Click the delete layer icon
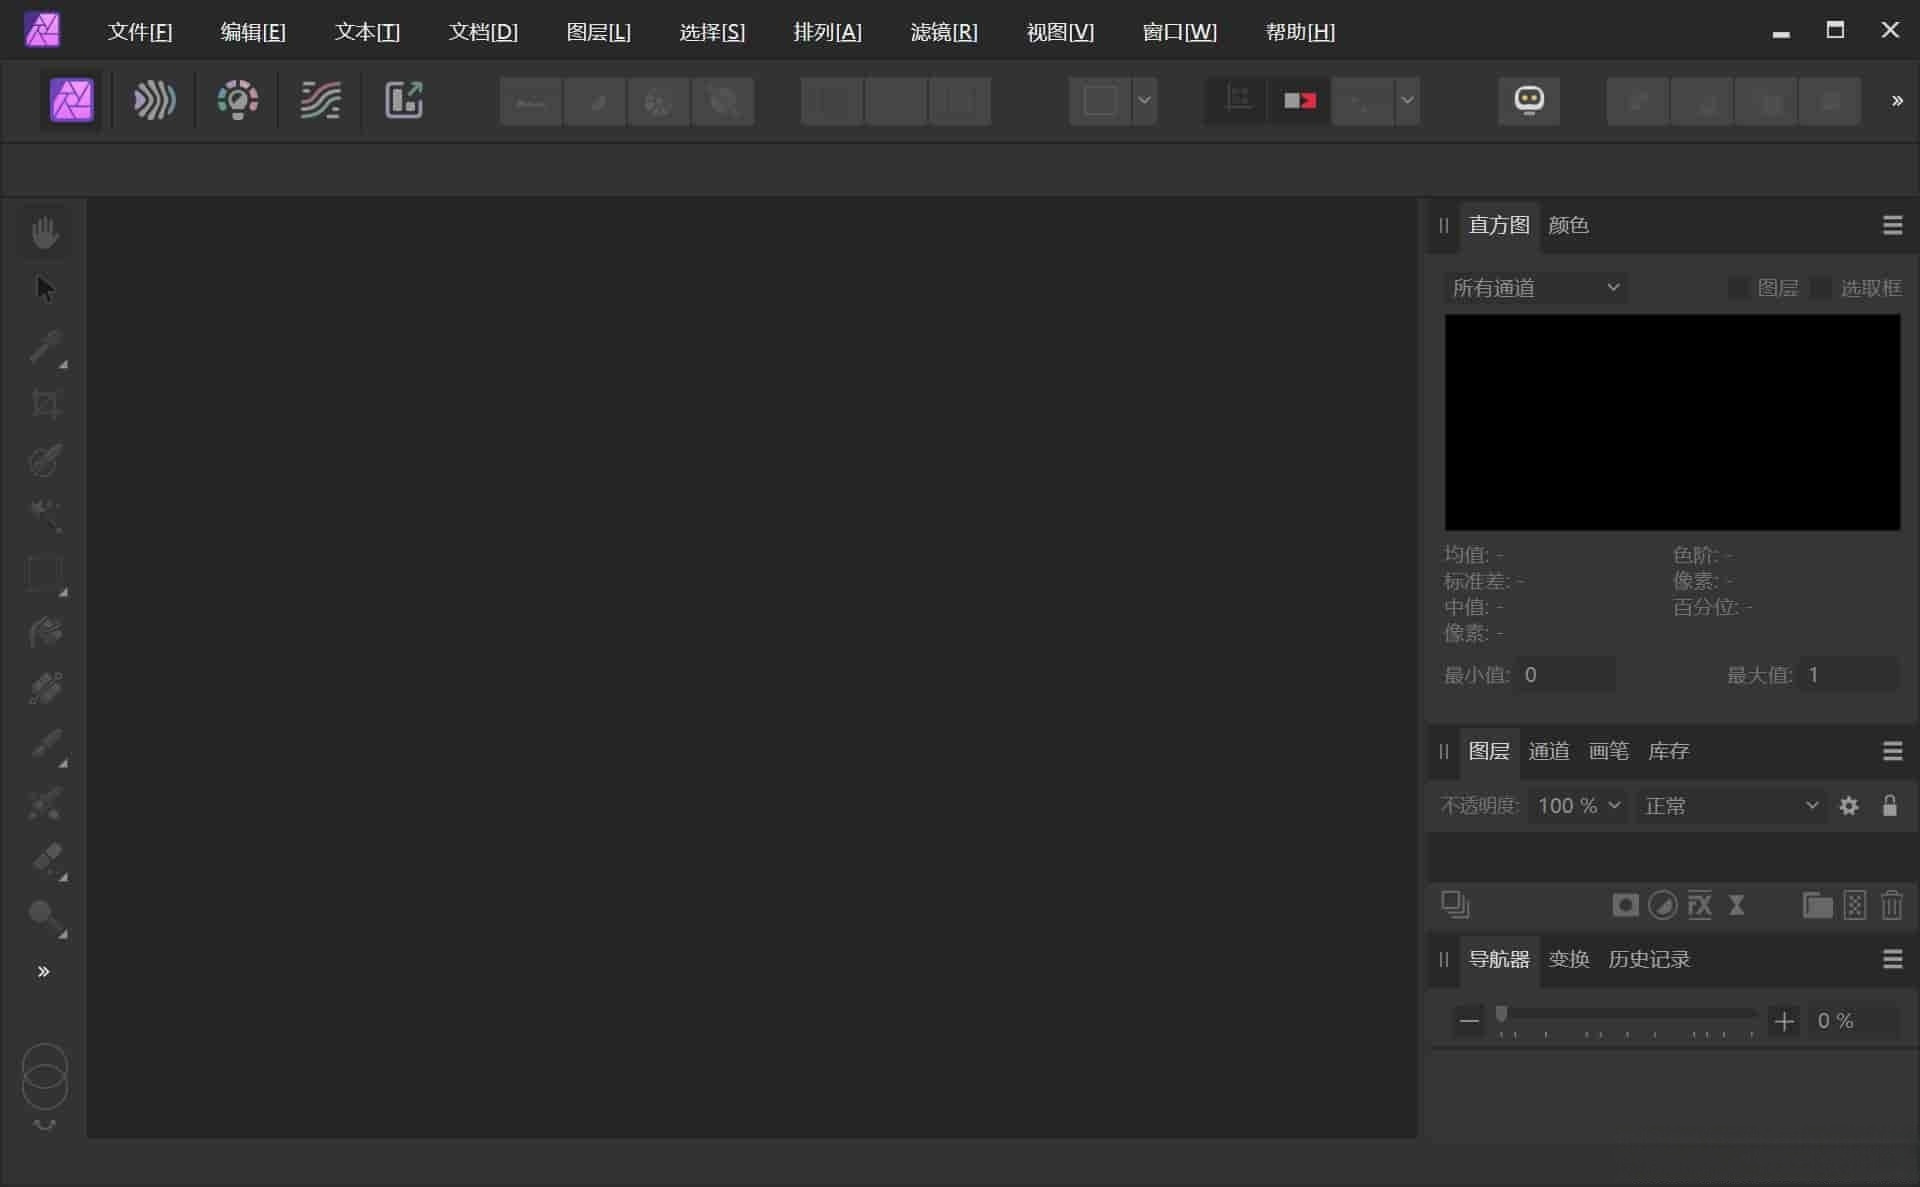This screenshot has height=1187, width=1920. coord(1894,905)
